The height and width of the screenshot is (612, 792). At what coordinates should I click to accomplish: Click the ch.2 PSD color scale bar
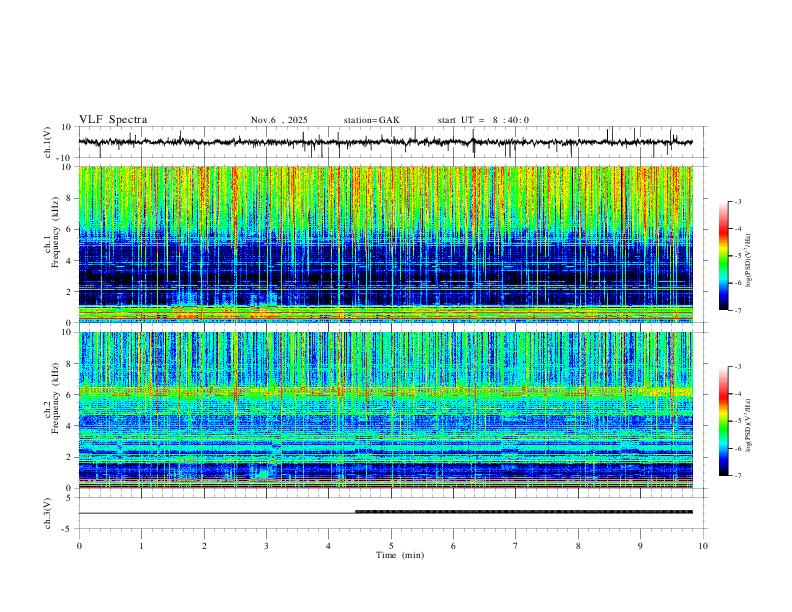pyautogui.click(x=724, y=421)
